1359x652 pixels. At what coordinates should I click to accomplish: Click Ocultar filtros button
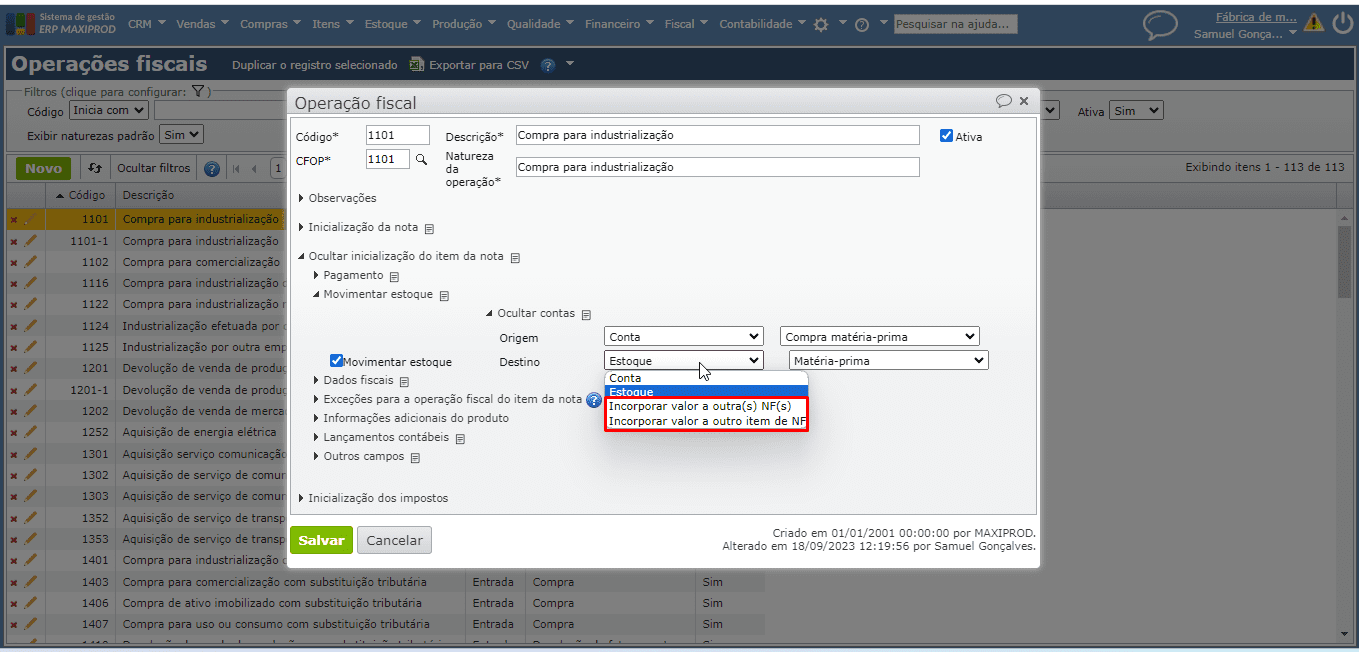153,168
